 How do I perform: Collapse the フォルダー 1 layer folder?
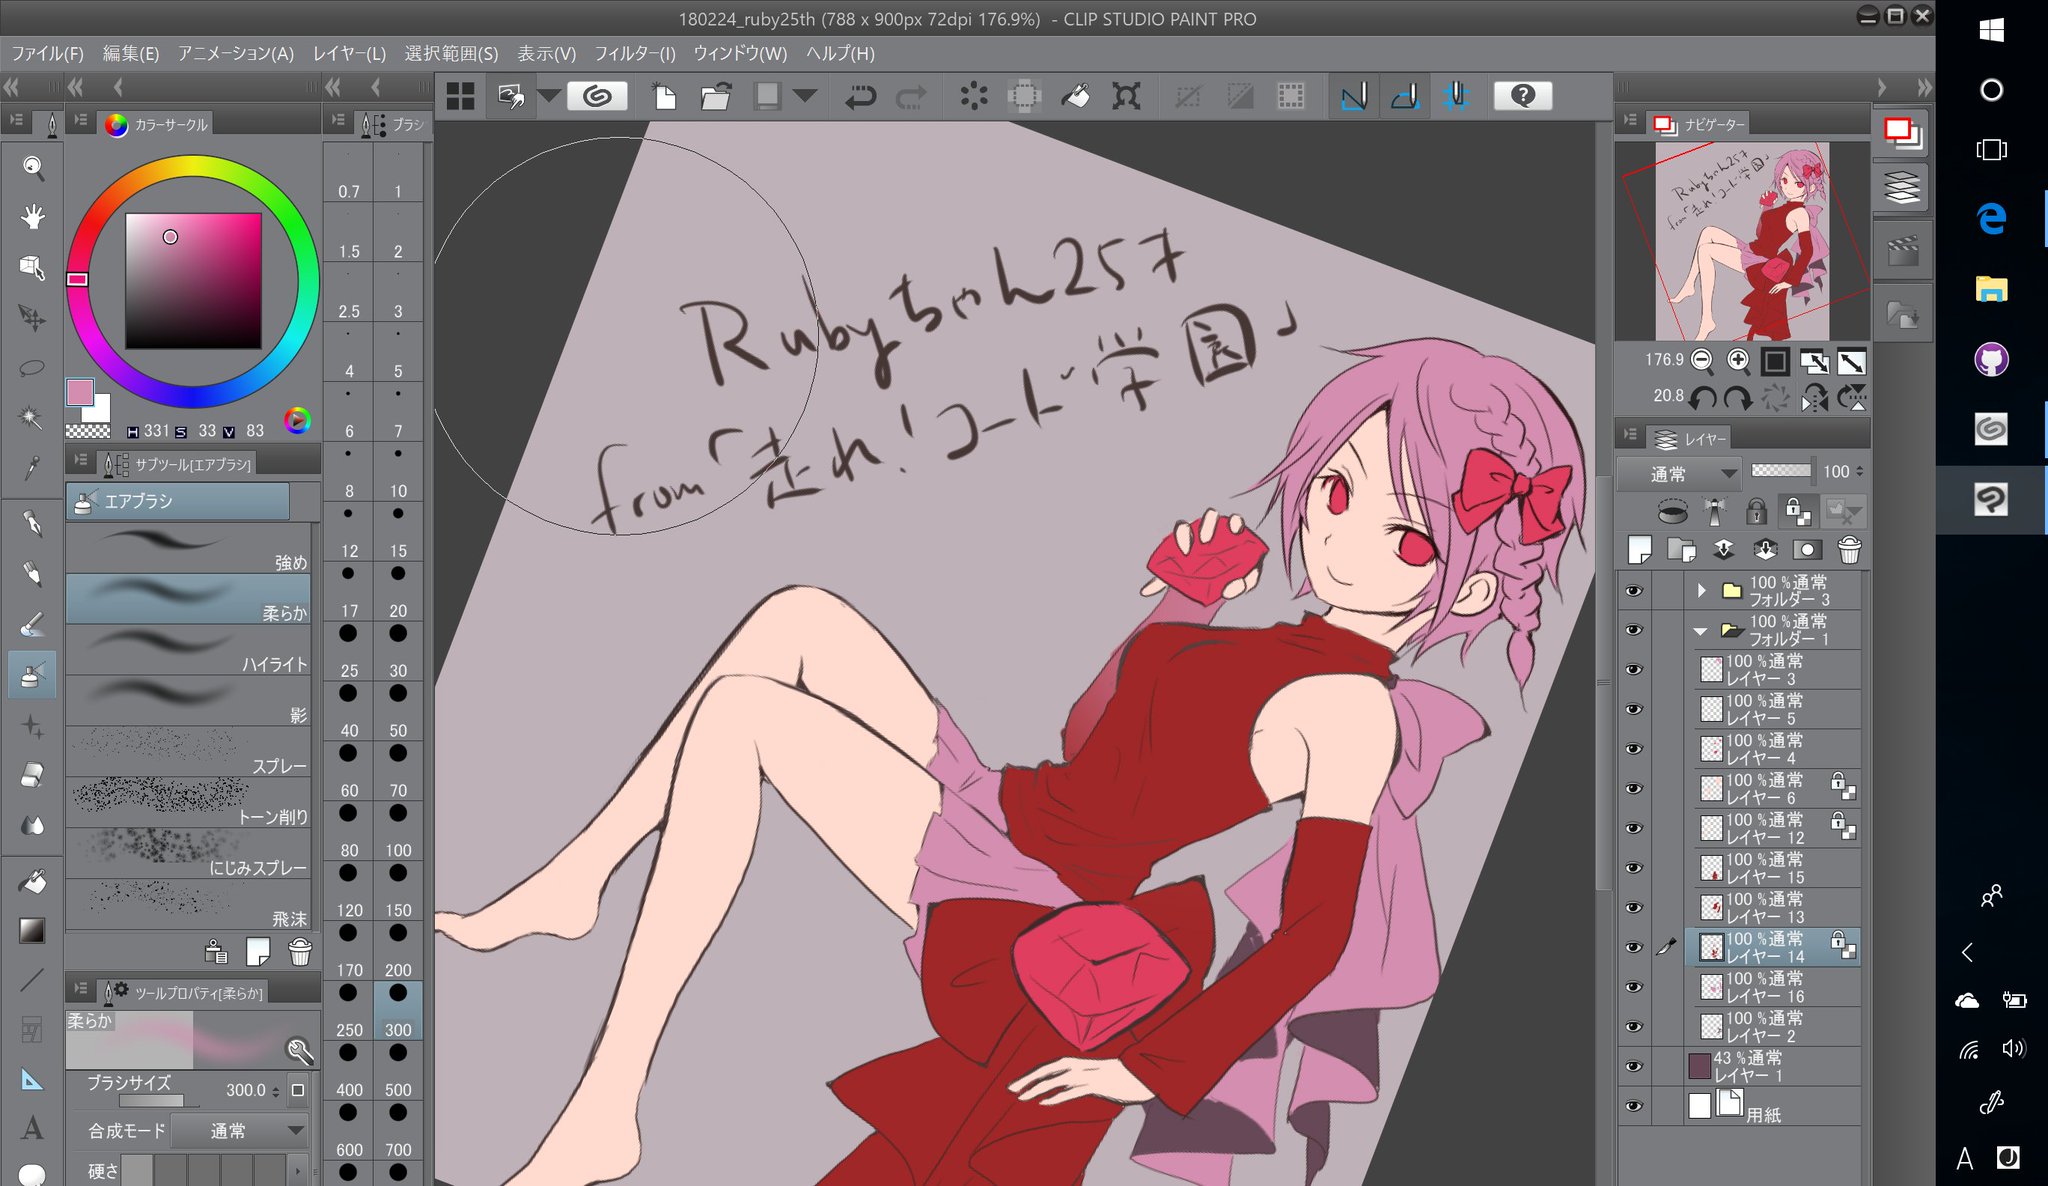[x=1700, y=631]
